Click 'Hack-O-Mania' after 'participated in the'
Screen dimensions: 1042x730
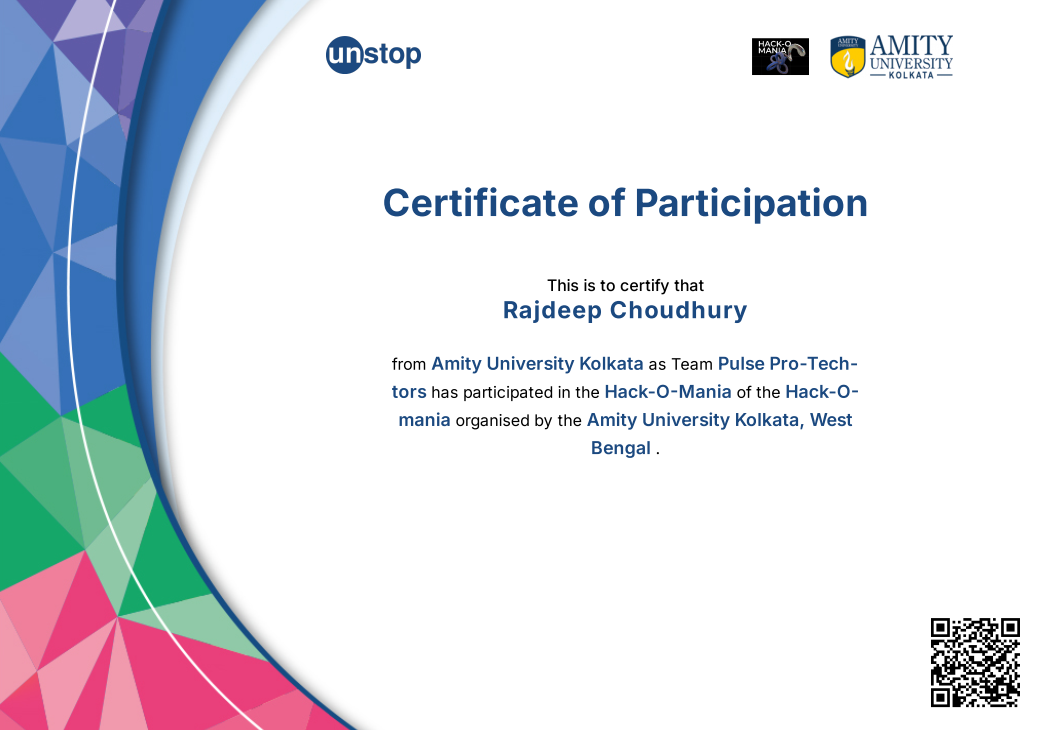point(668,392)
